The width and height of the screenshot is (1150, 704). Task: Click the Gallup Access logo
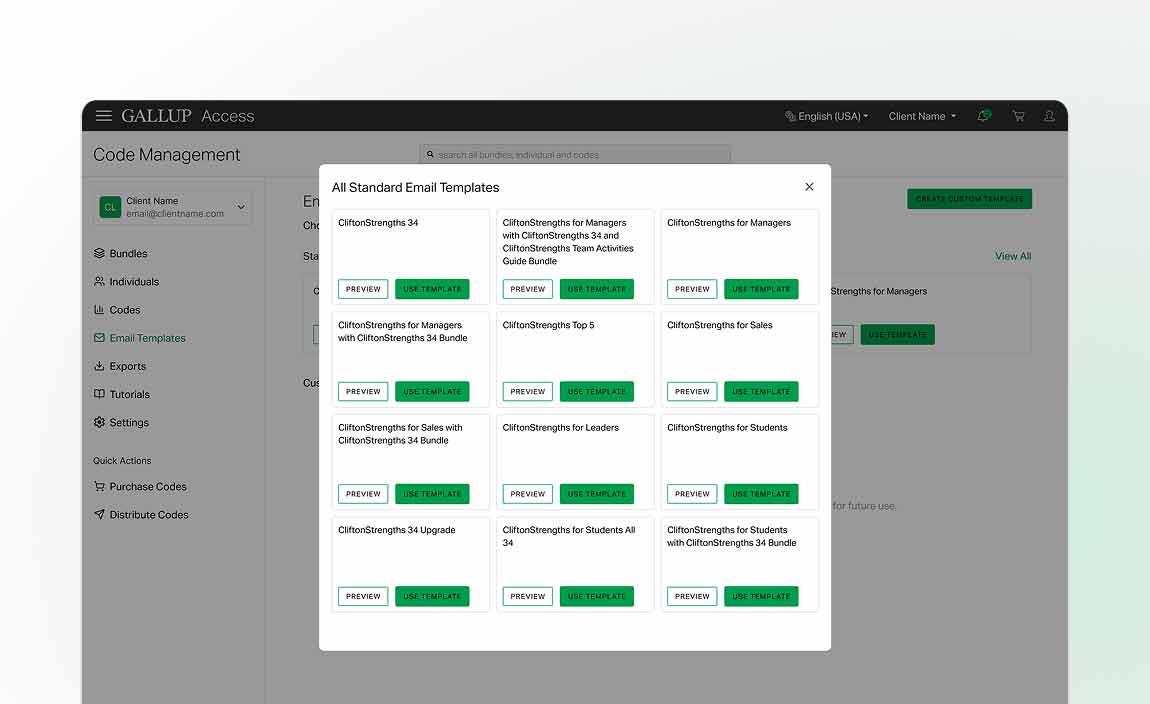click(x=188, y=116)
